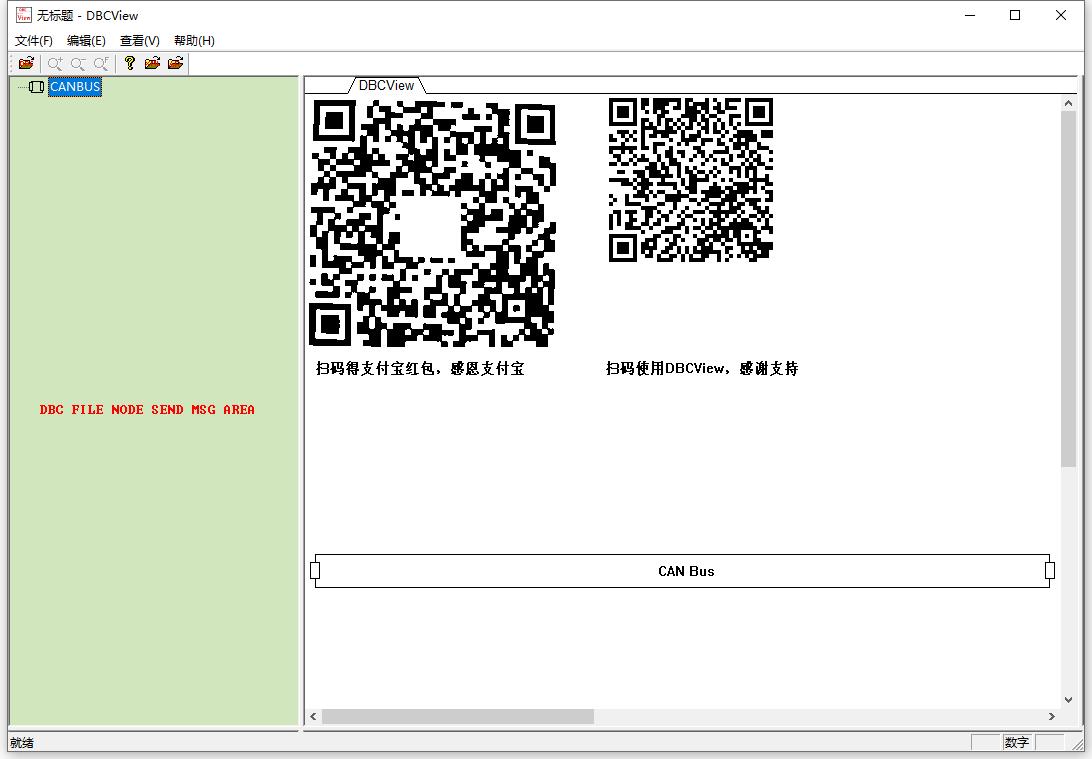Click the 就绪 status bar text
Screen dimensions: 1092x759
click(22, 743)
